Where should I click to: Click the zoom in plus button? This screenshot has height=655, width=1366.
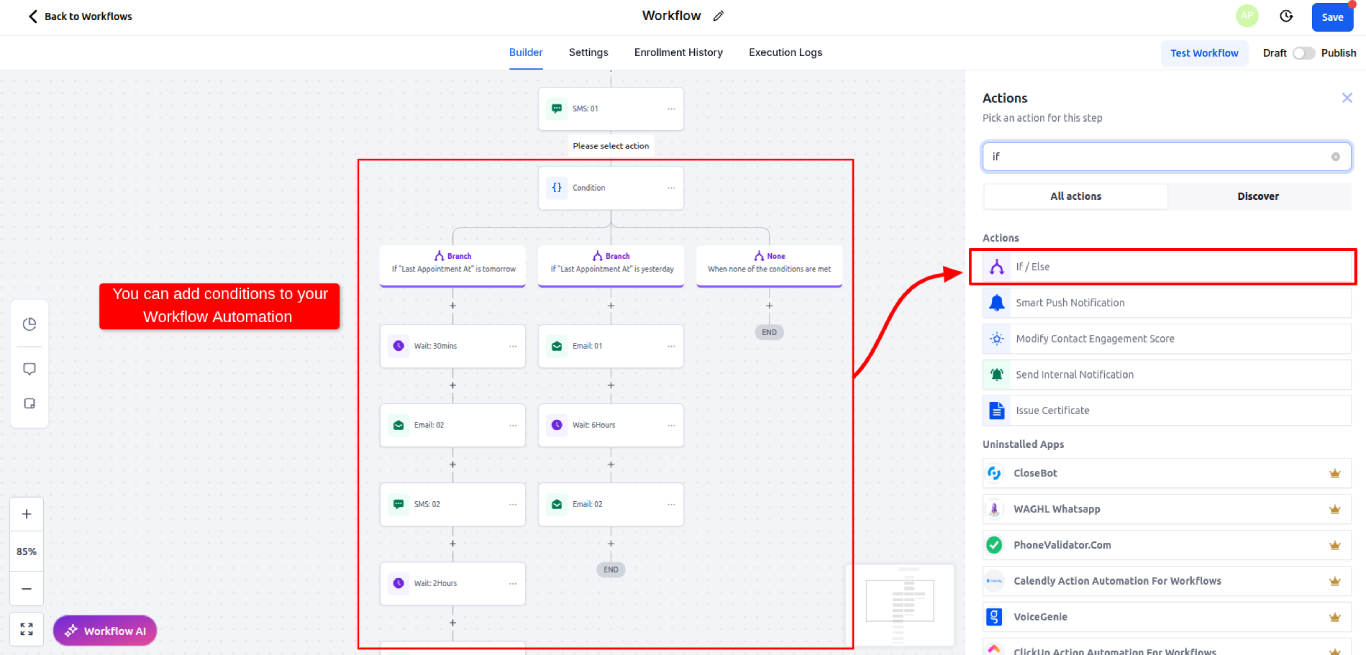(x=27, y=514)
